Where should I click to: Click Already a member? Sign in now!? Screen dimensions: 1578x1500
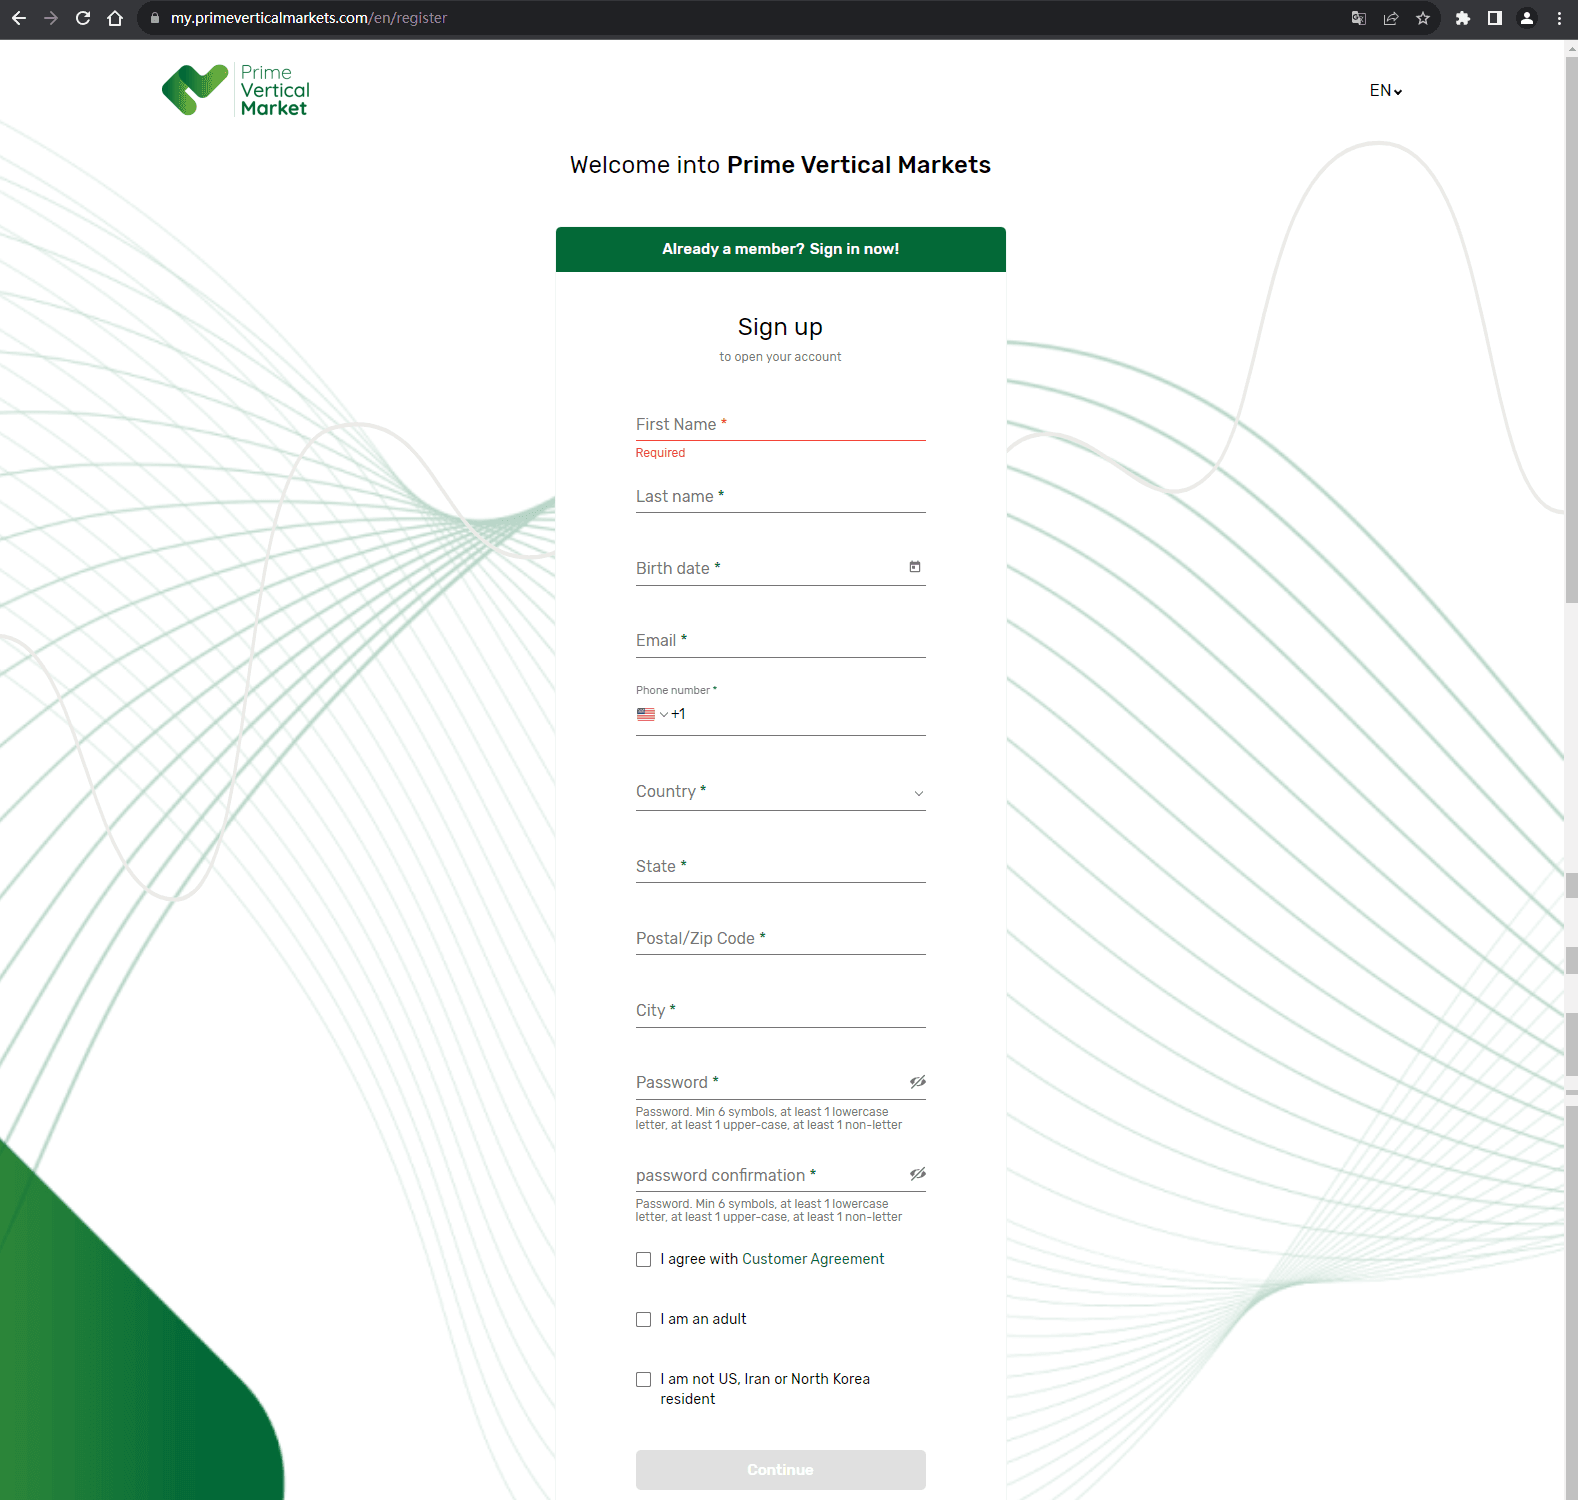781,249
